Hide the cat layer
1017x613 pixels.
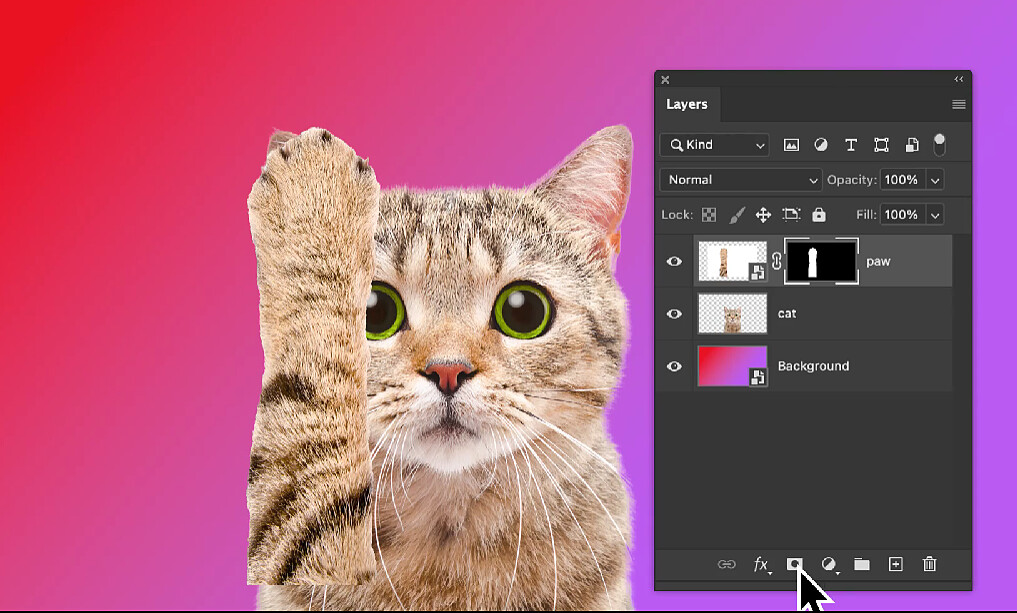674,314
